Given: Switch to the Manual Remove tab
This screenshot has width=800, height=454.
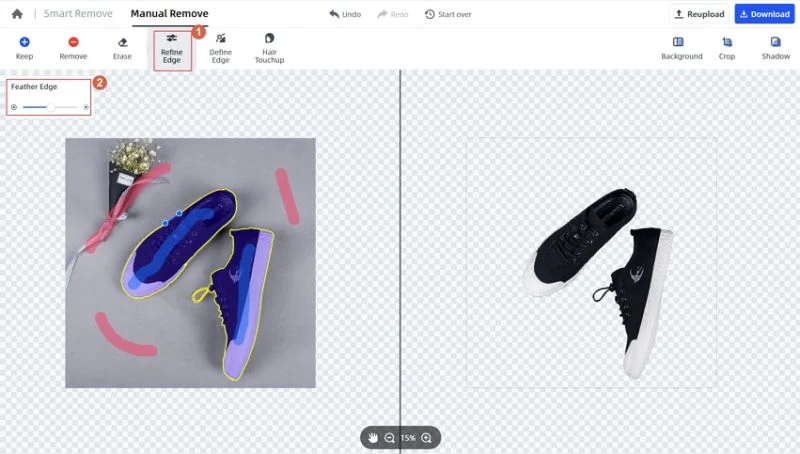Looking at the screenshot, I should [169, 14].
